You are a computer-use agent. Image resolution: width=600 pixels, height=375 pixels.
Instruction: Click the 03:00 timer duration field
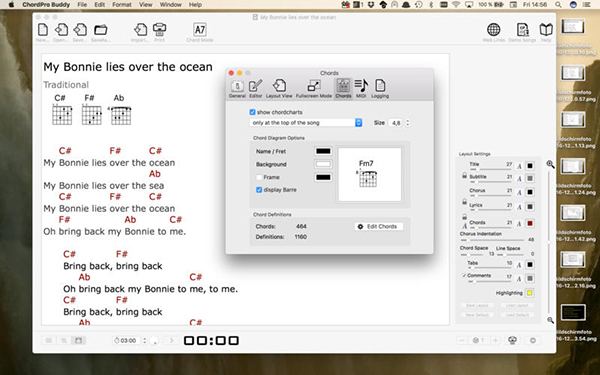pyautogui.click(x=127, y=340)
